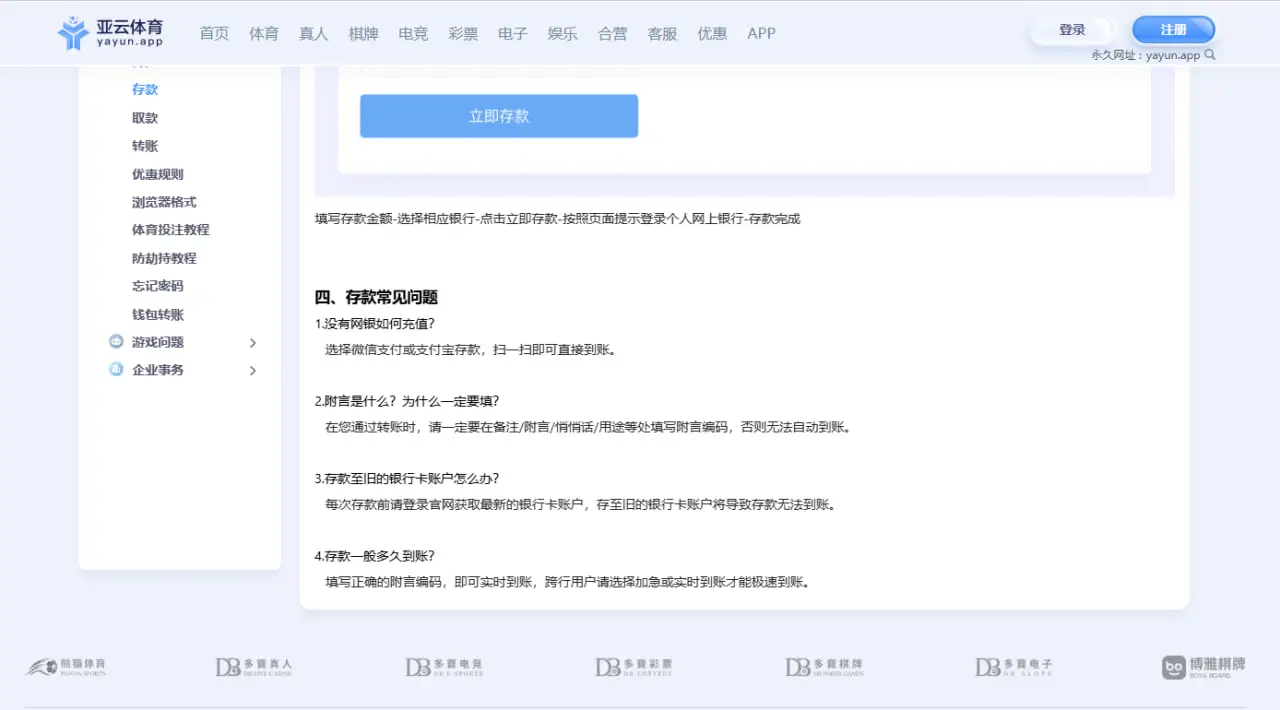
Task: Click the 永久网址 yayun.app text
Action: [1146, 55]
